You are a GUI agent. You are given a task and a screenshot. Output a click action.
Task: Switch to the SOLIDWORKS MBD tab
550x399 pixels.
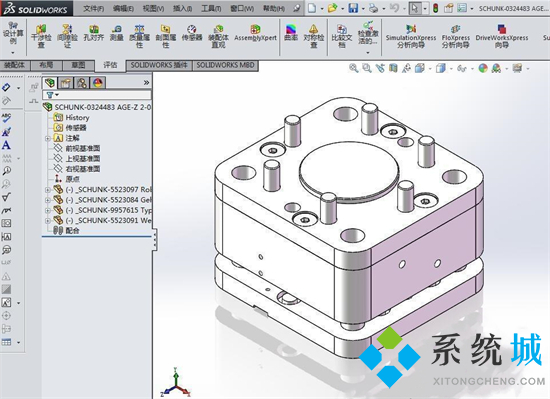(226, 65)
